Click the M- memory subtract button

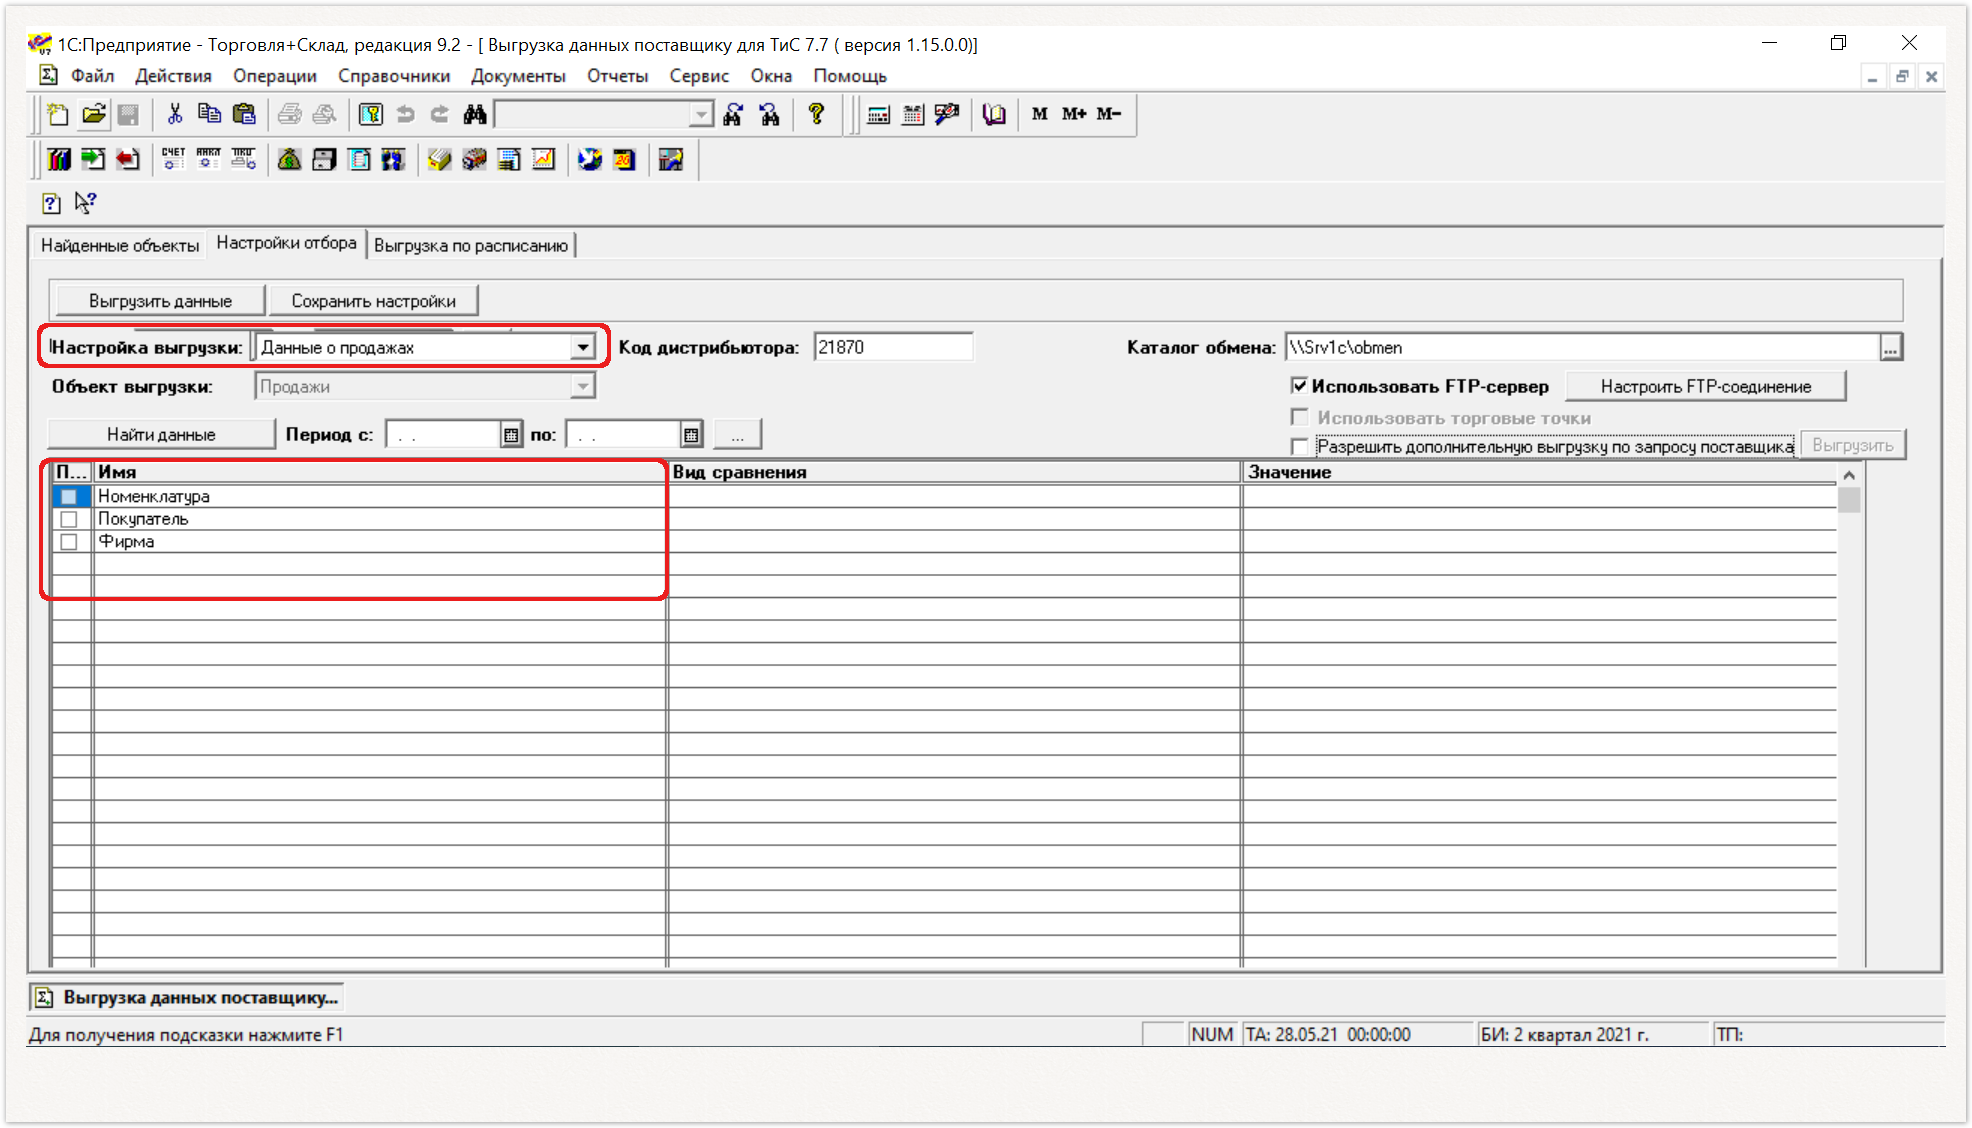click(1109, 114)
